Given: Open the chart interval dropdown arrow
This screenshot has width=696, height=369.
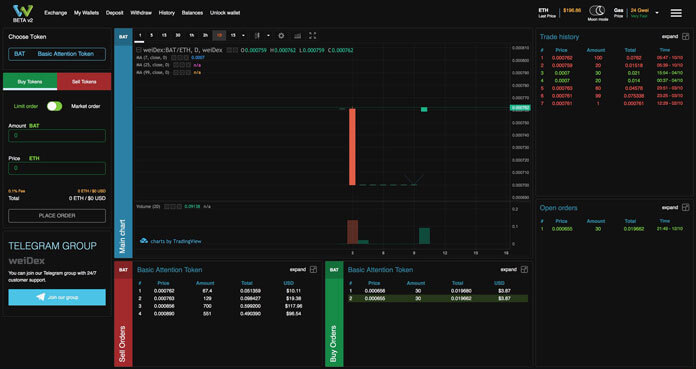Looking at the screenshot, I should click(x=244, y=36).
